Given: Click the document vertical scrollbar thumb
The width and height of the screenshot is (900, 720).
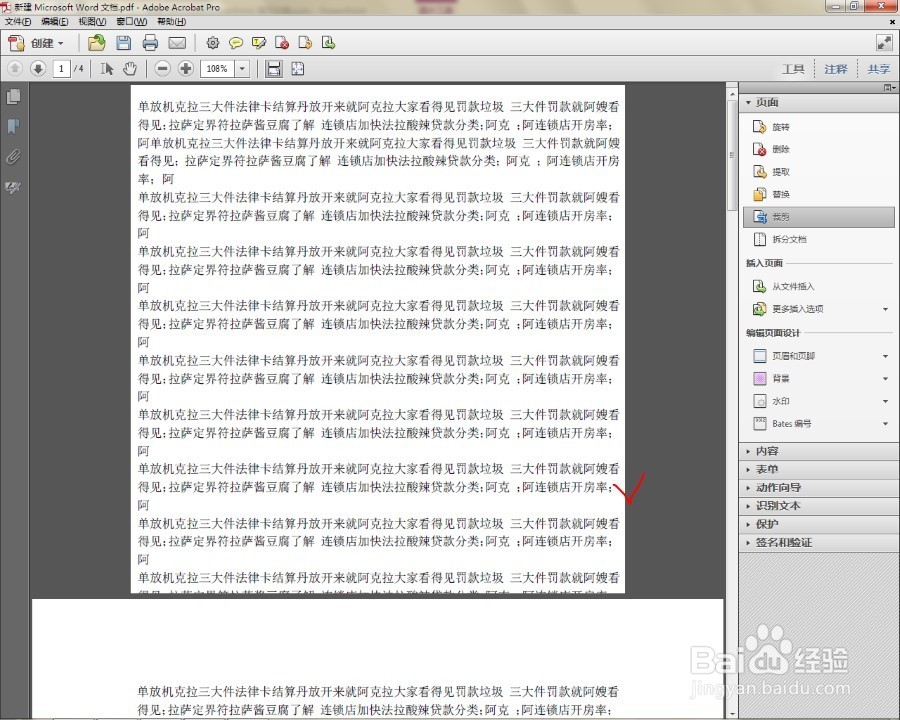Looking at the screenshot, I should (x=732, y=155).
